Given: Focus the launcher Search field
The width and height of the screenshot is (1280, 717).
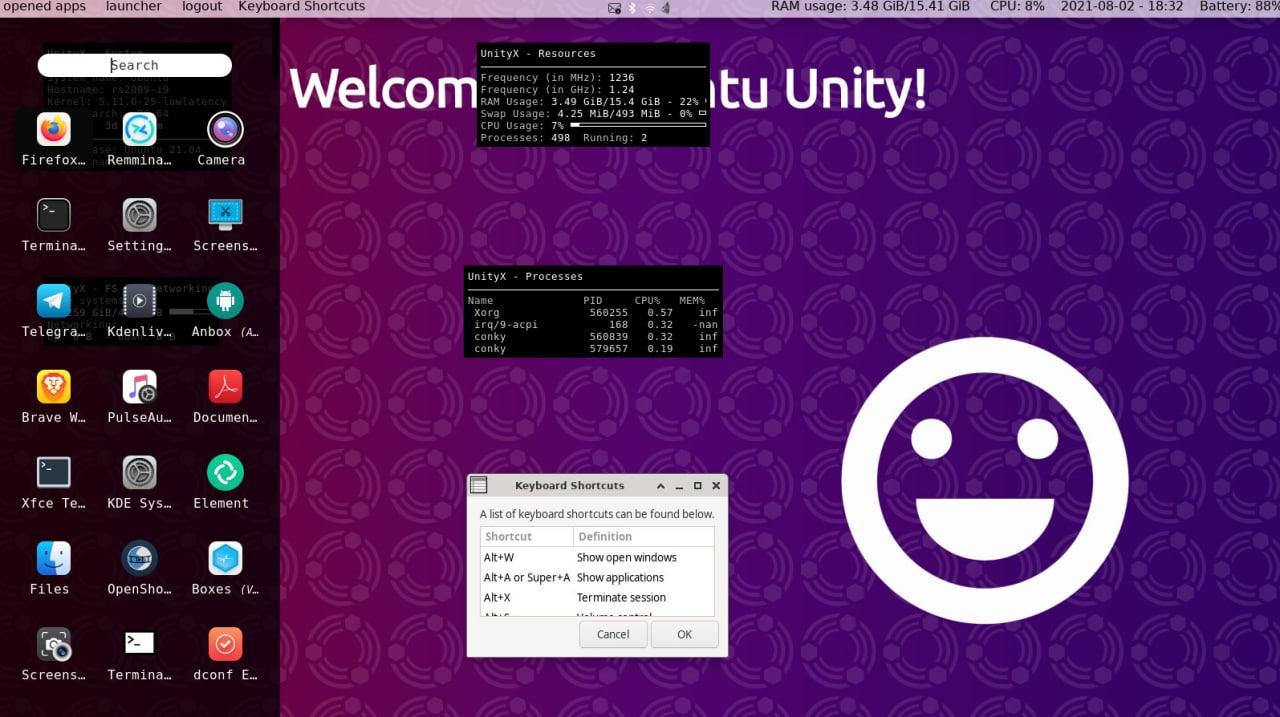Looking at the screenshot, I should point(135,65).
